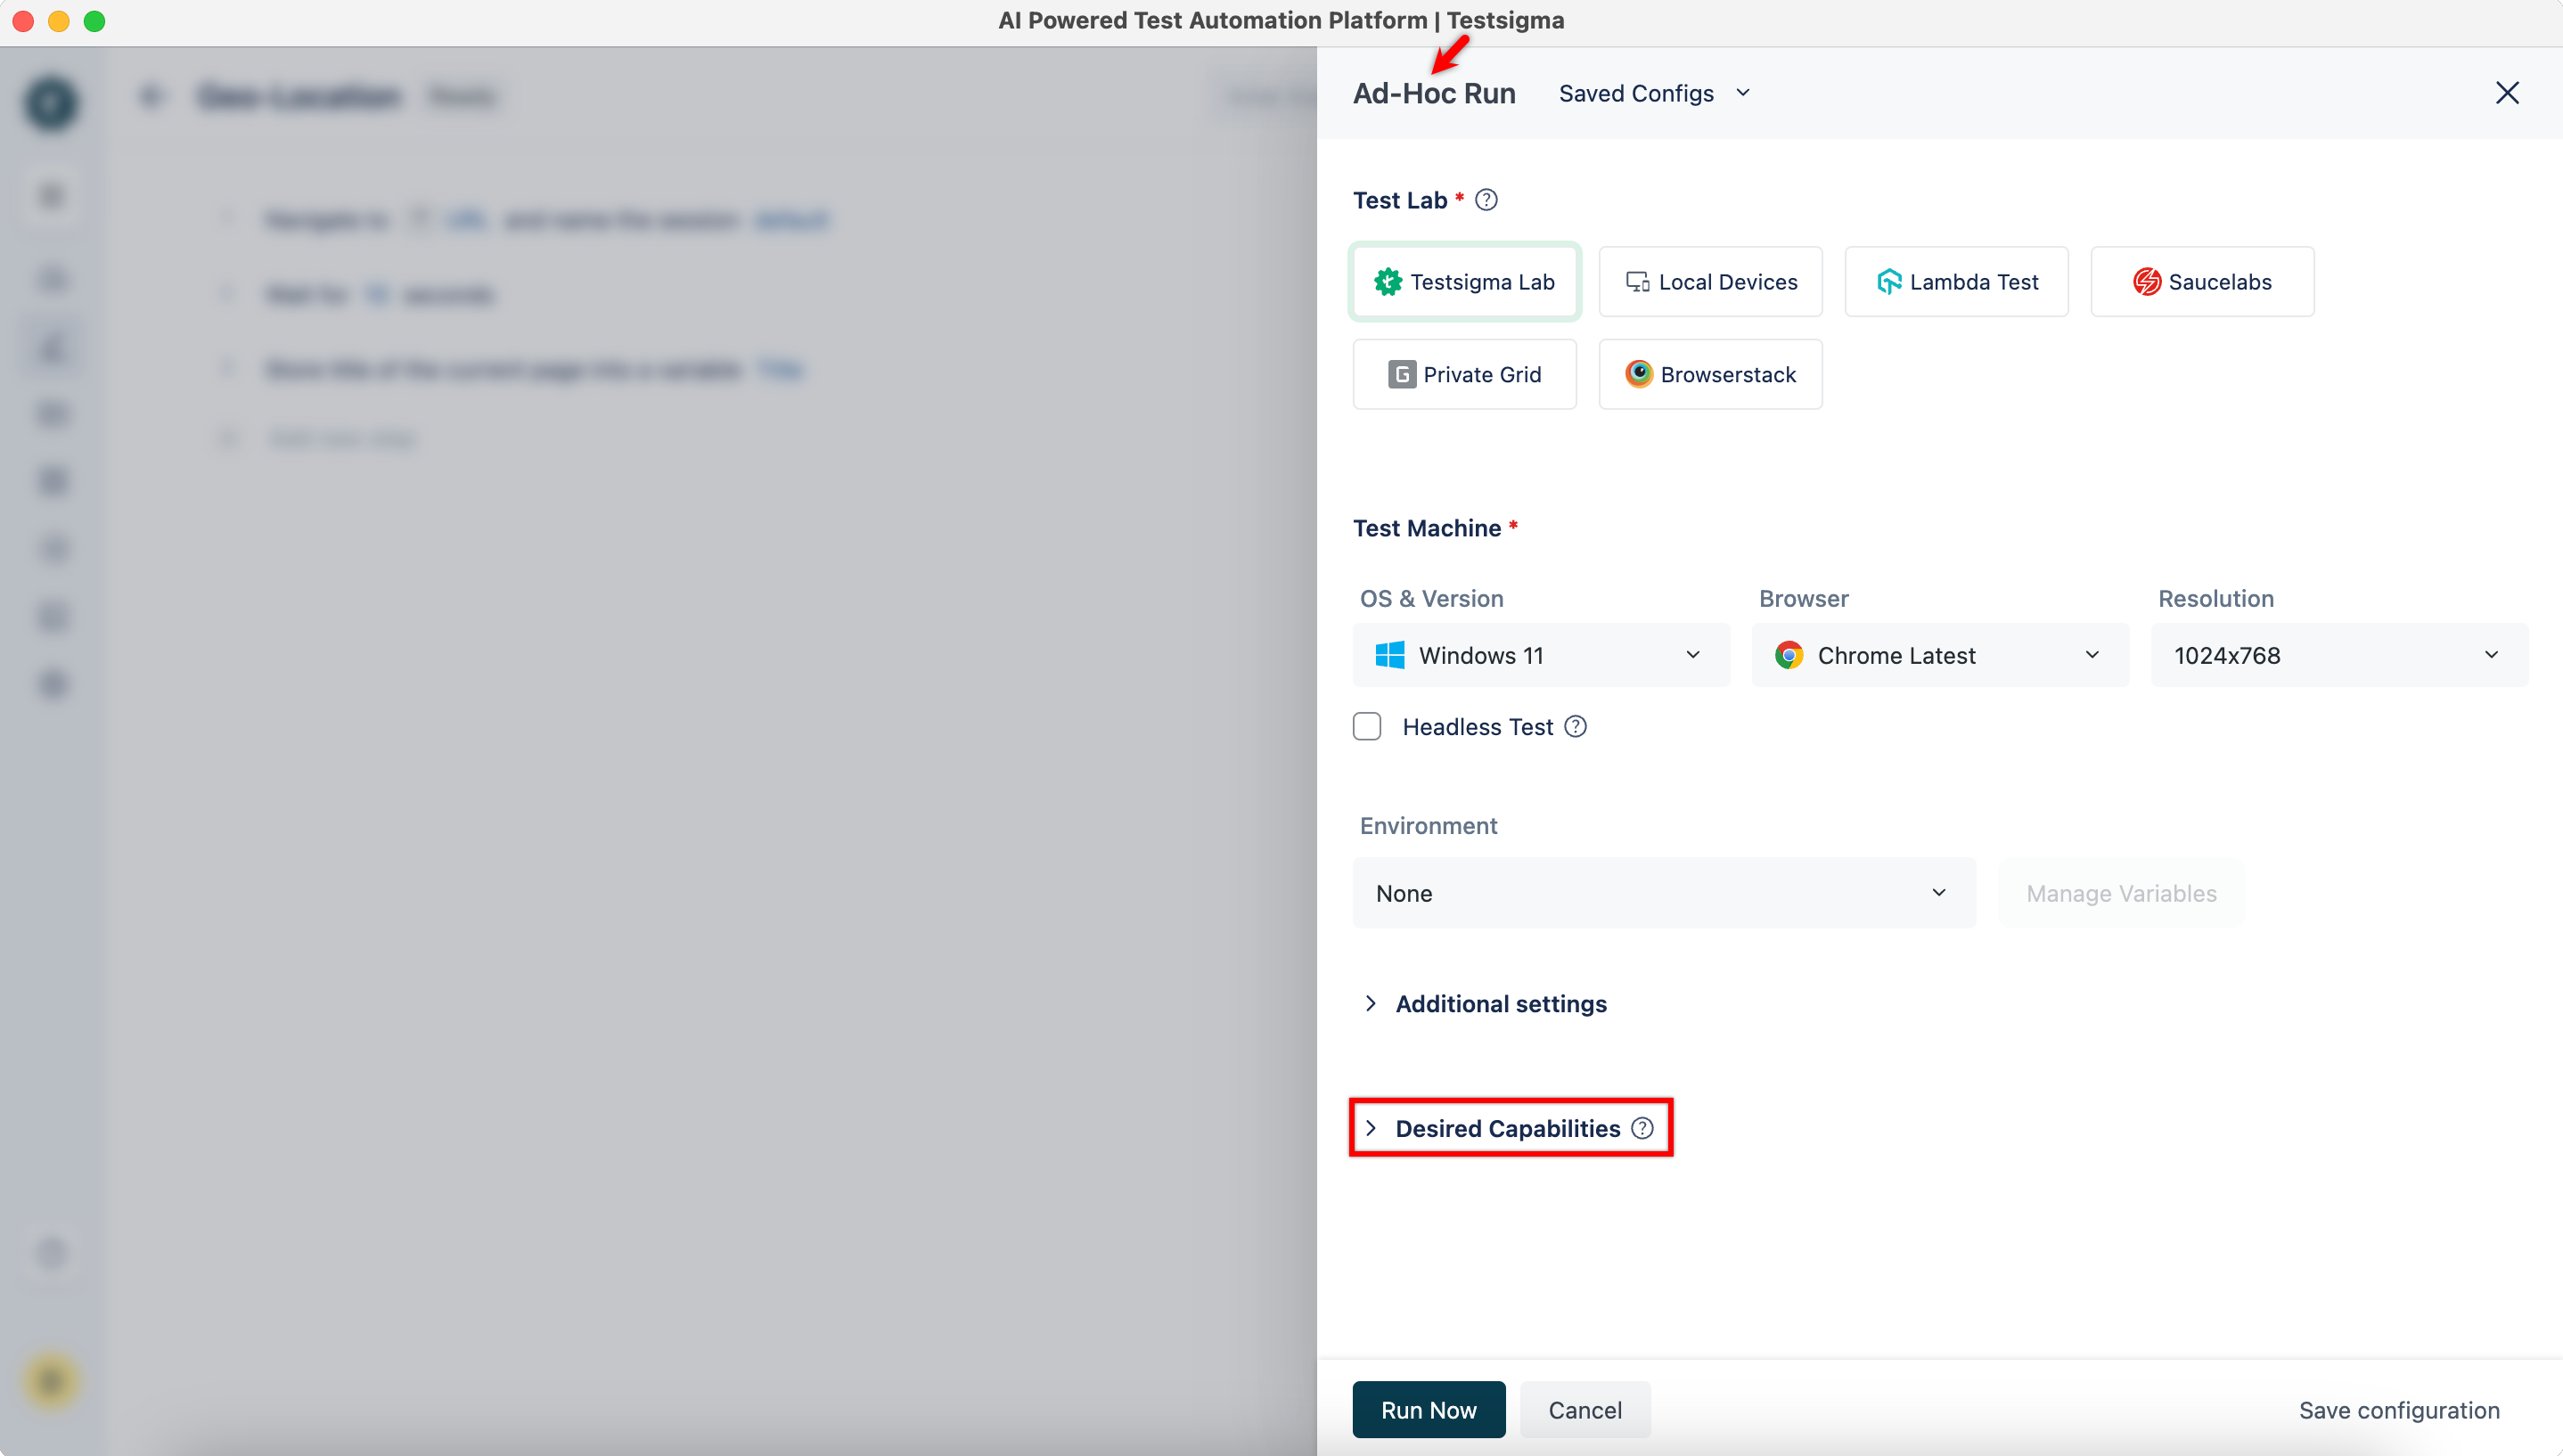This screenshot has width=2563, height=1456.
Task: Click the Save configuration link
Action: pyautogui.click(x=2398, y=1410)
